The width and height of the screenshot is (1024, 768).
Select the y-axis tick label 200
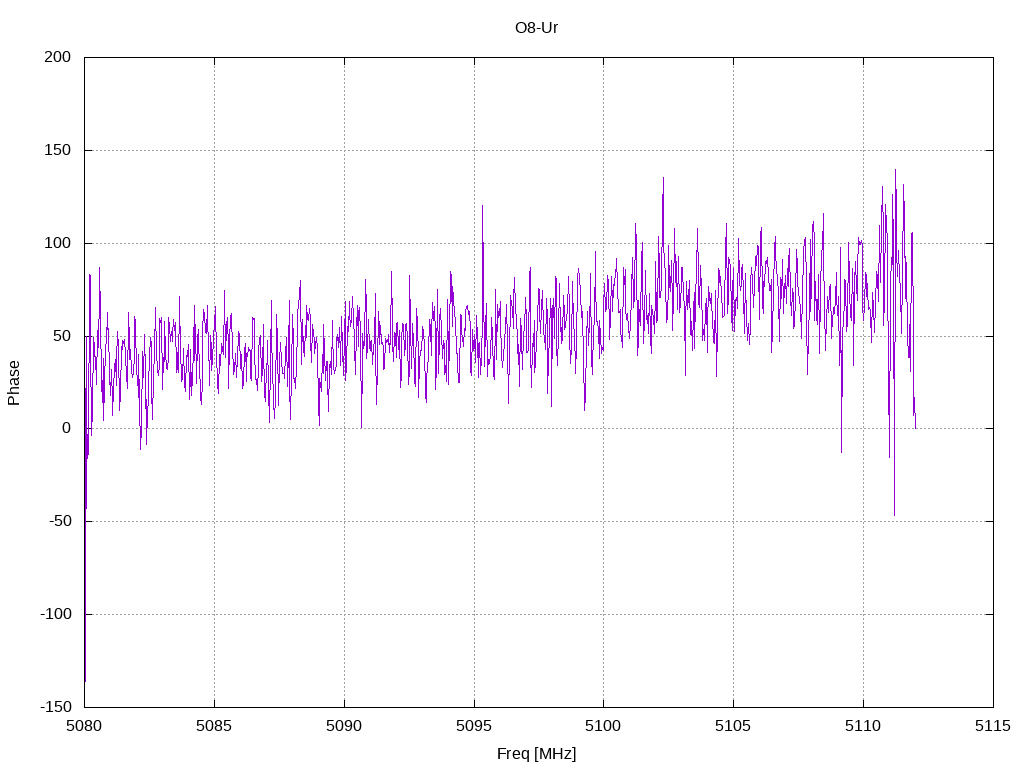point(57,57)
